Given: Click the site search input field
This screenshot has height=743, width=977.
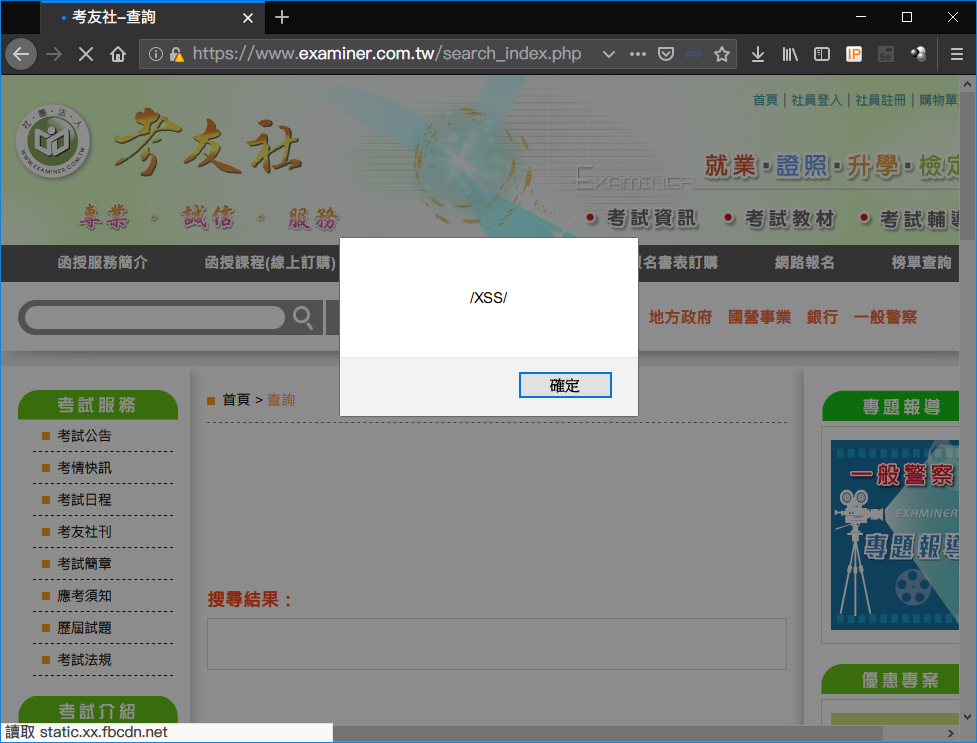Looking at the screenshot, I should [x=155, y=317].
